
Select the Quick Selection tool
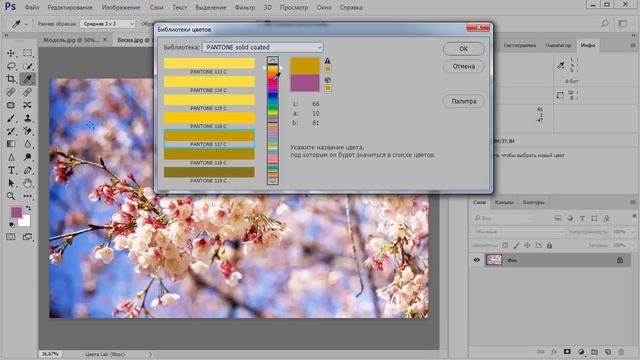click(27, 66)
